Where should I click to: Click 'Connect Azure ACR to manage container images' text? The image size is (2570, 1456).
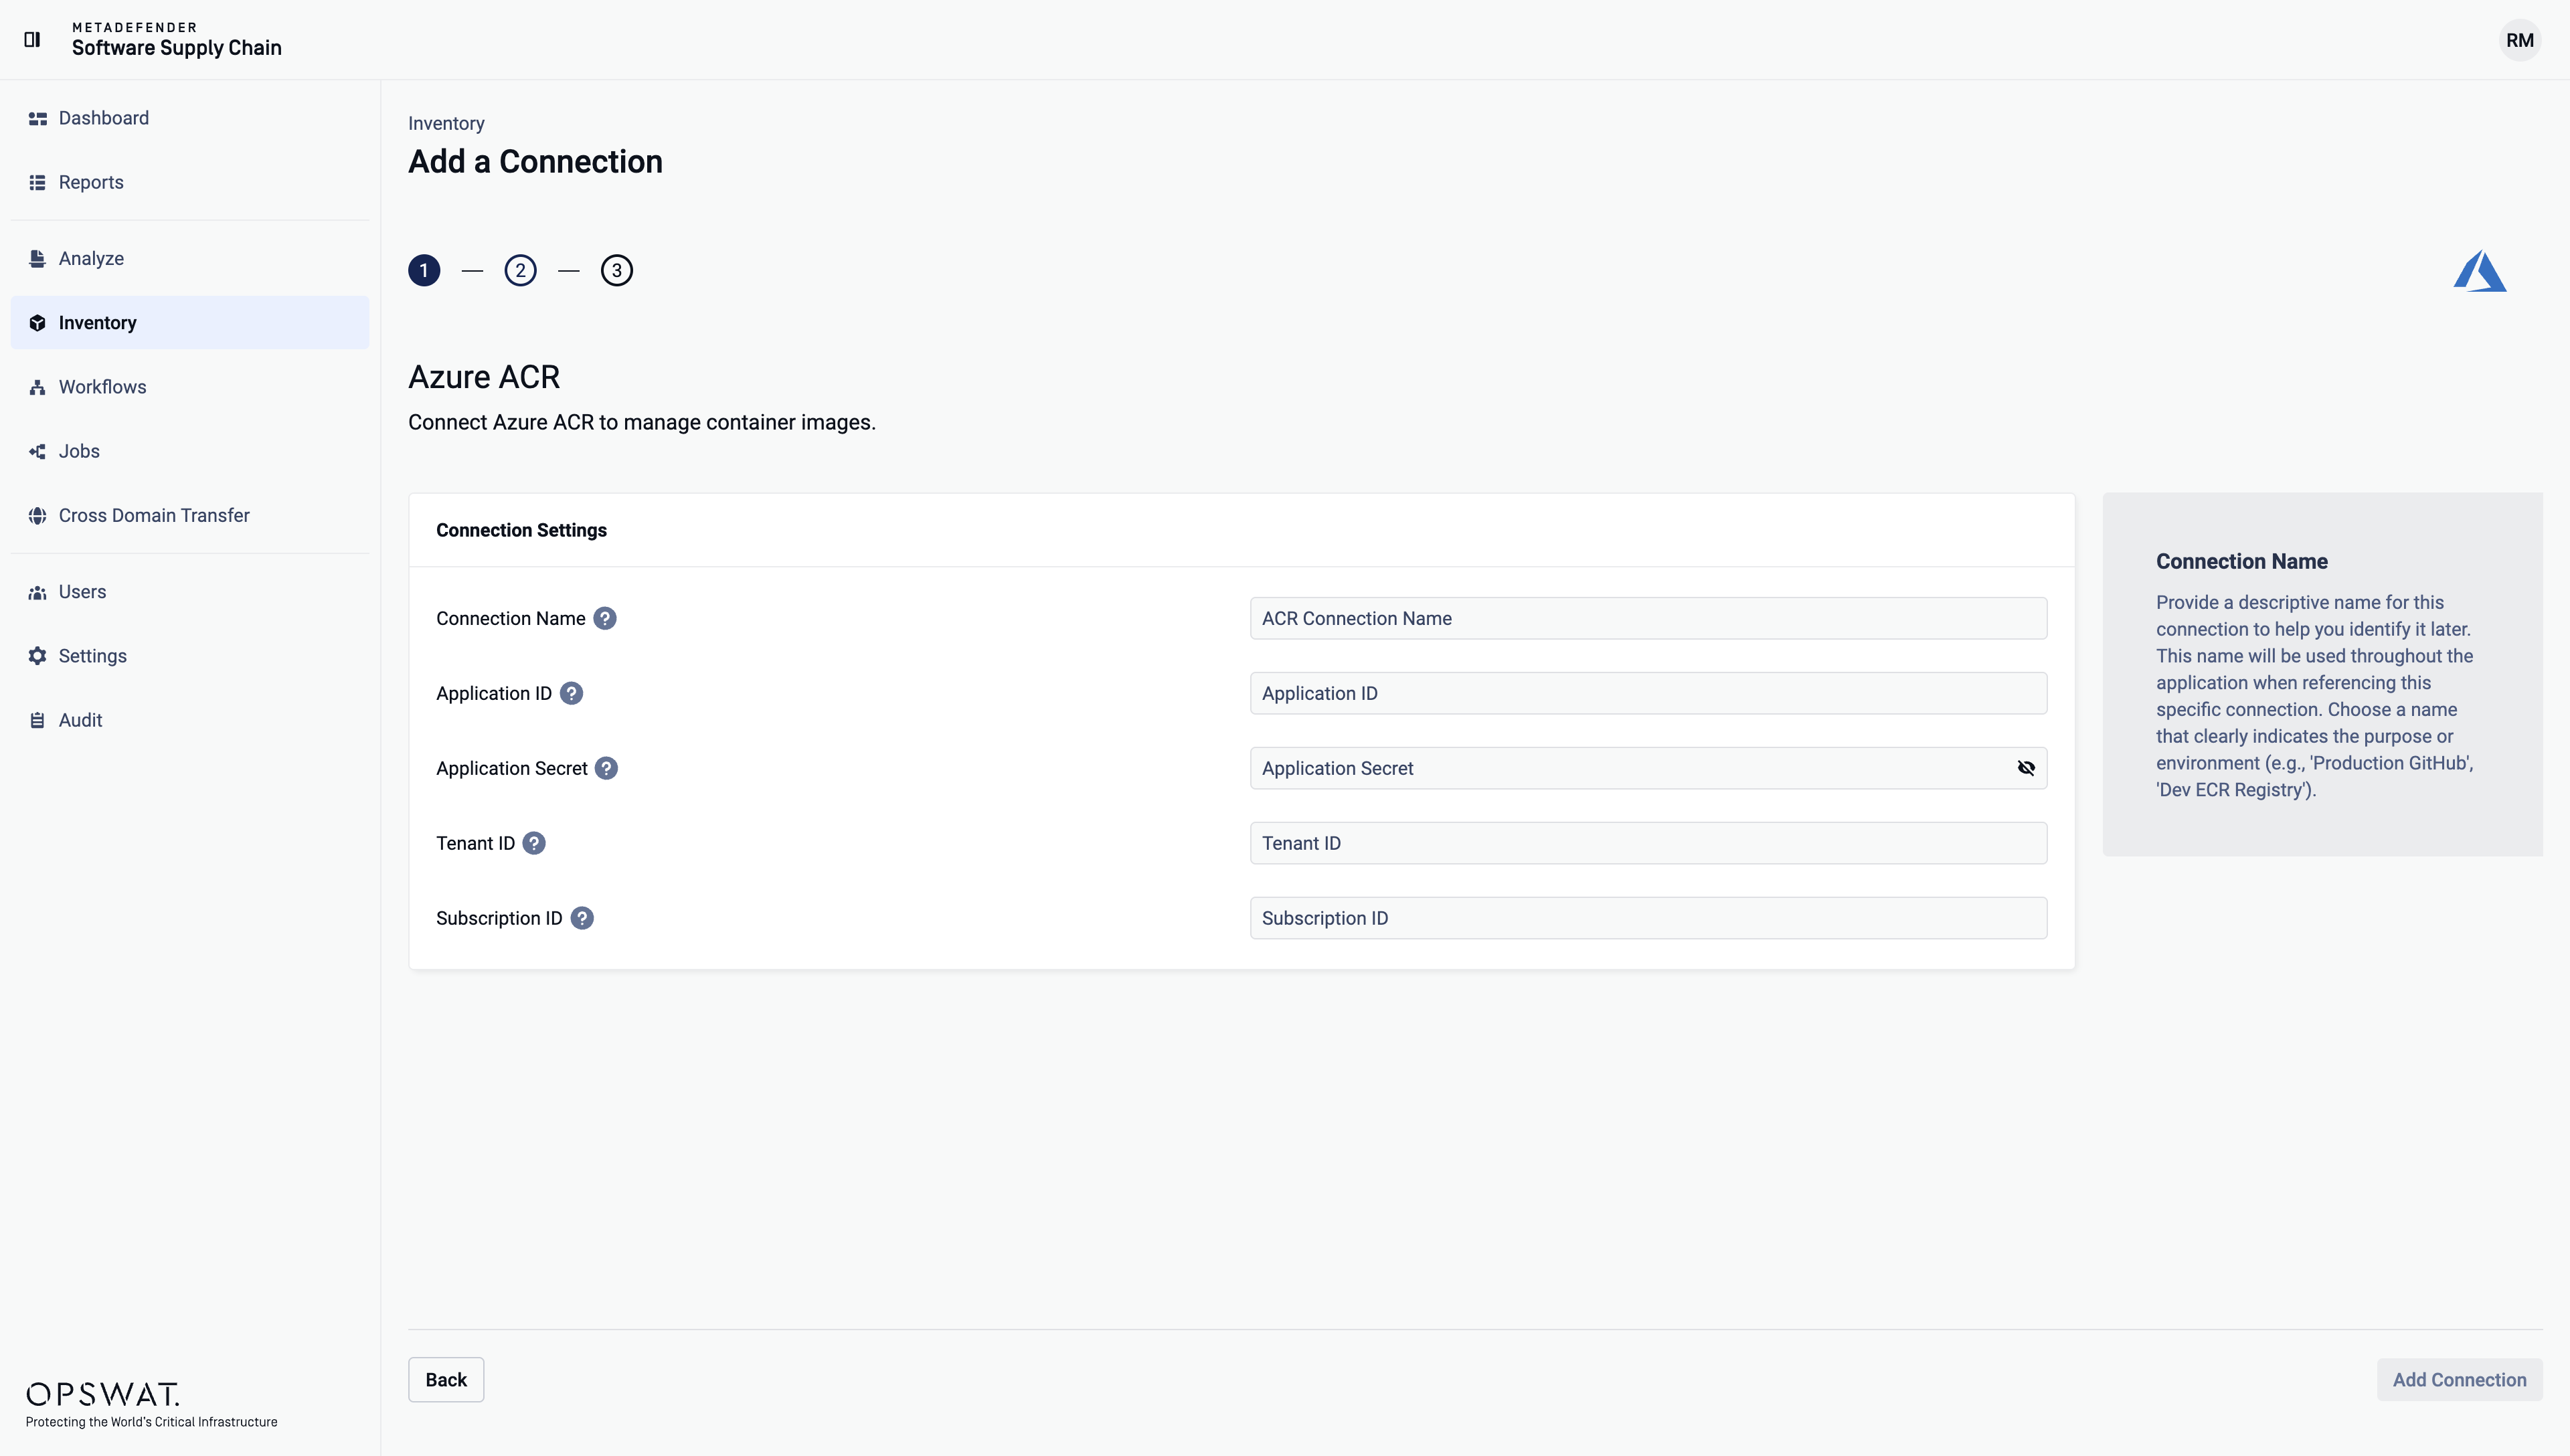point(642,422)
